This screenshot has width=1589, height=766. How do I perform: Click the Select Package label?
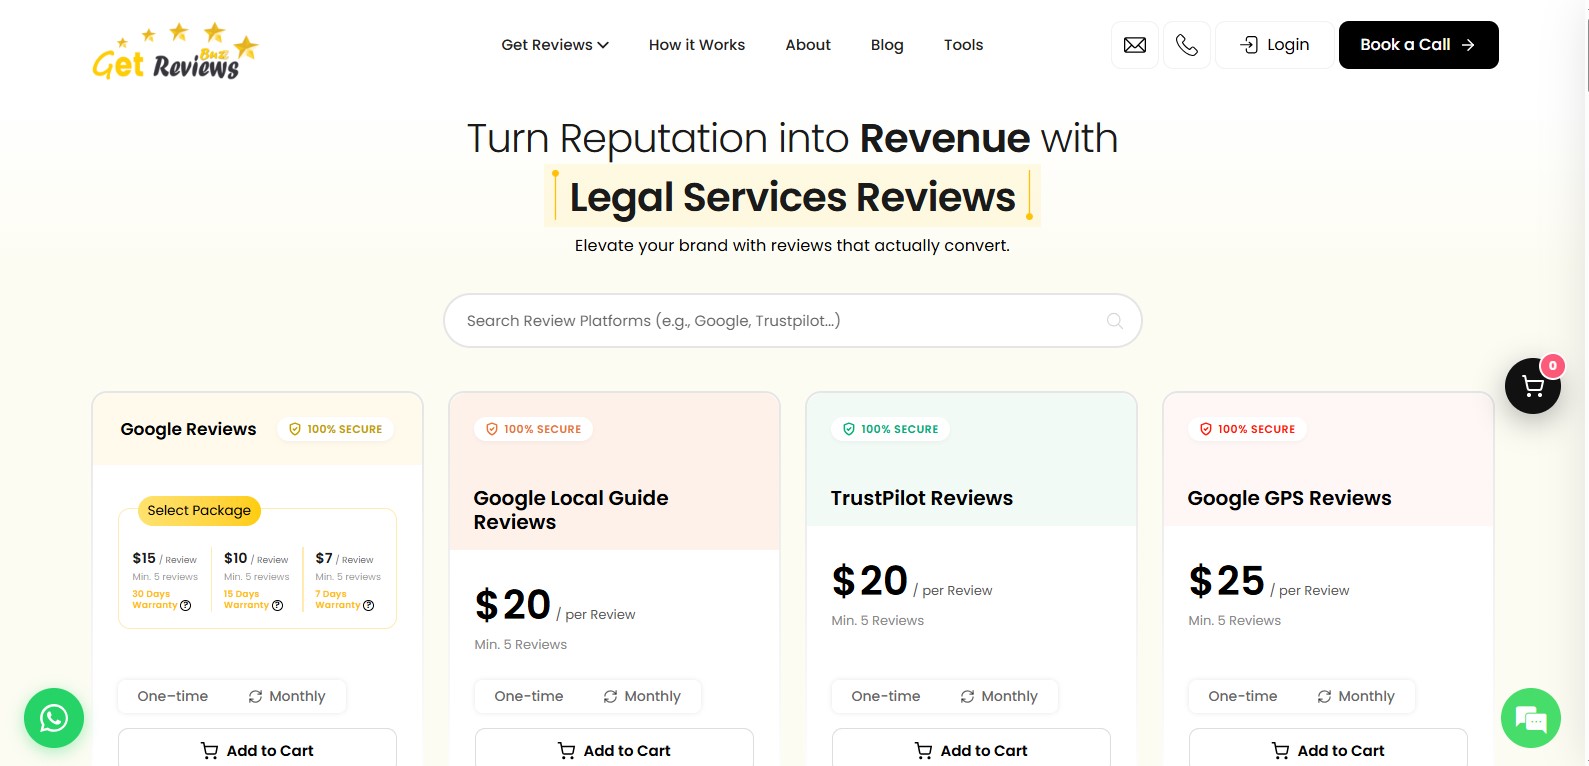click(199, 510)
